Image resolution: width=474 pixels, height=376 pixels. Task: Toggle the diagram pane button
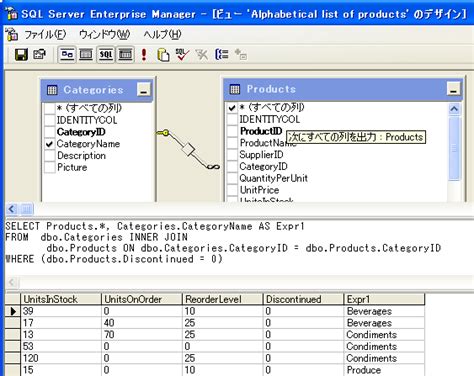[67, 55]
